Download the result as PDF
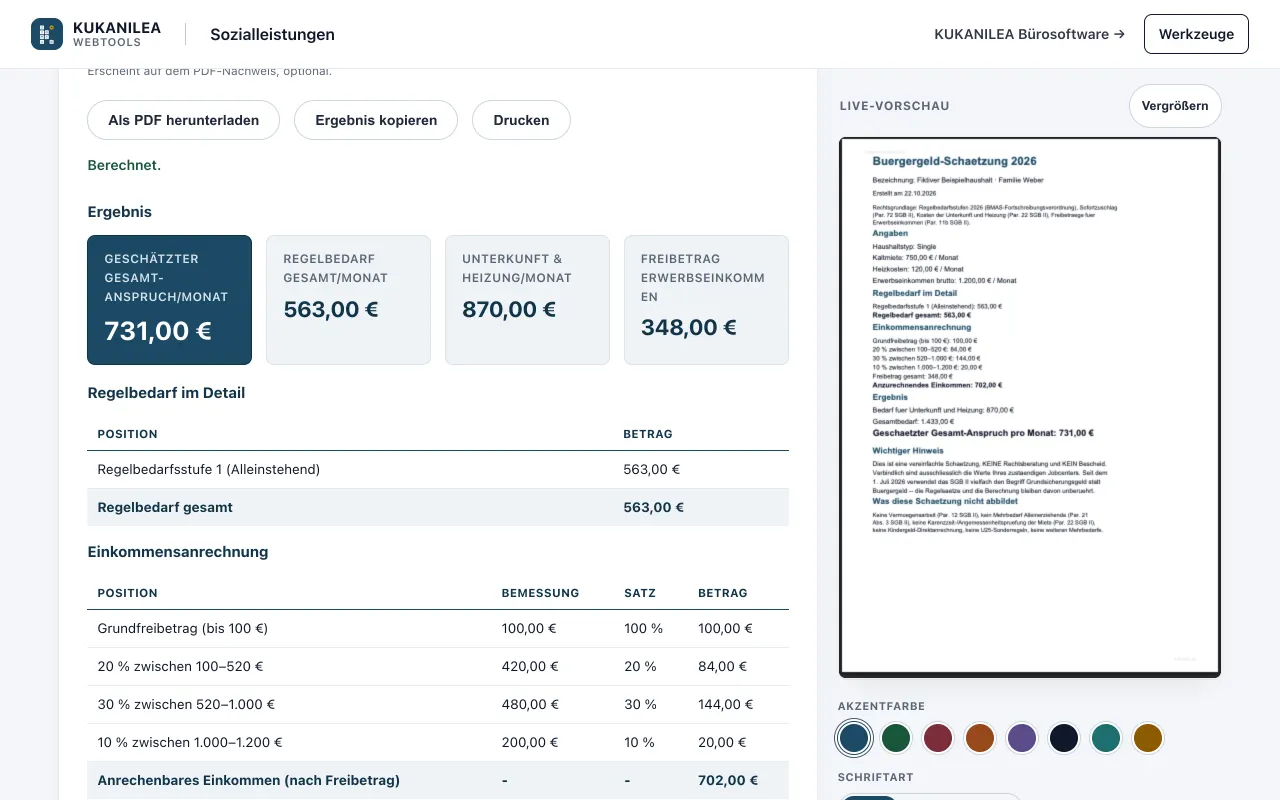Screen dimensions: 1280x800 [x=184, y=120]
